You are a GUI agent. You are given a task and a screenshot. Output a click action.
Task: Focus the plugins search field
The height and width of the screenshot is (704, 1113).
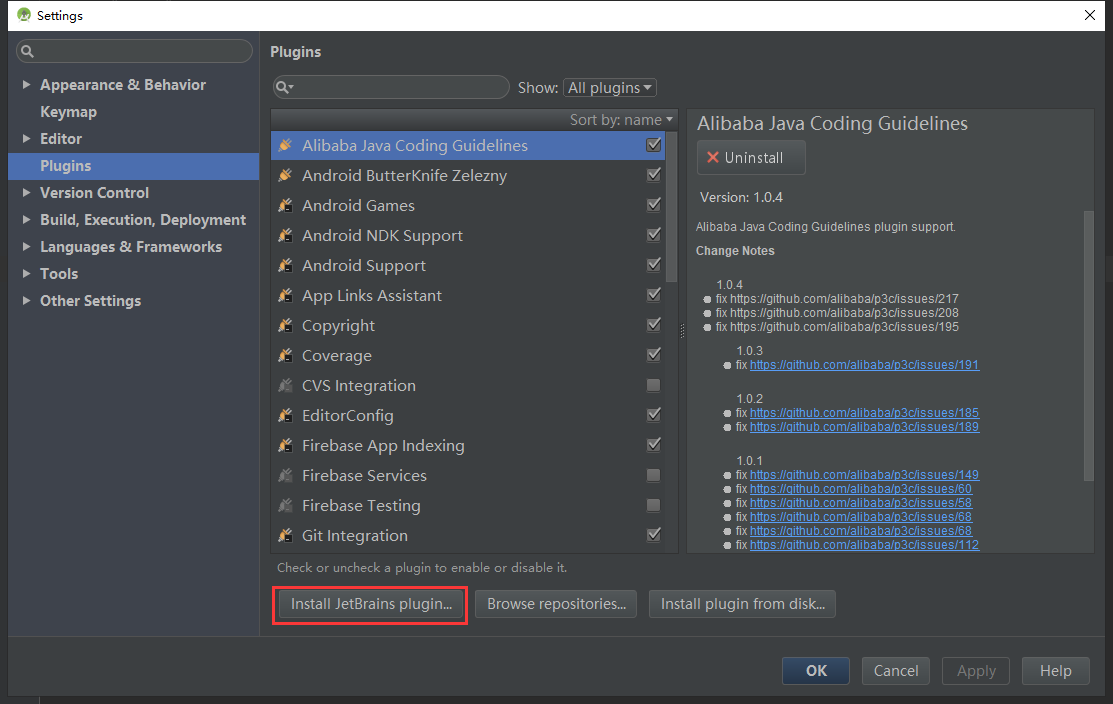(x=391, y=87)
